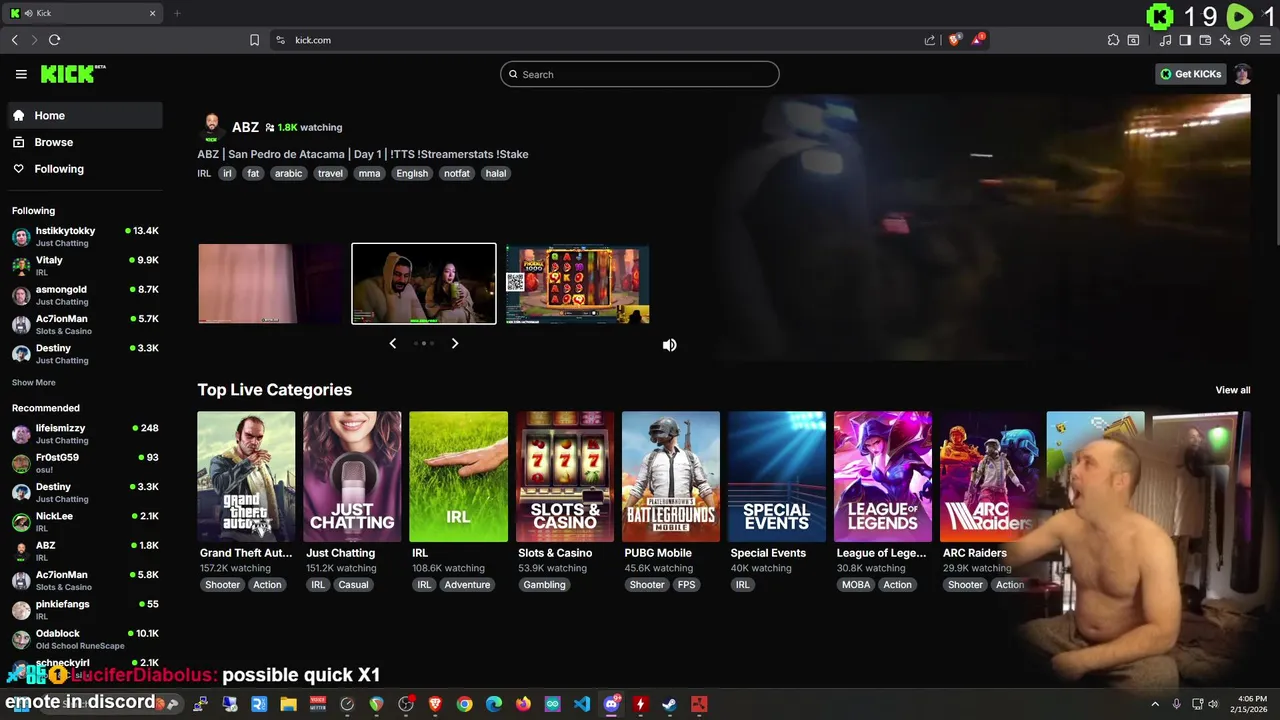The image size is (1280, 720).
Task: Open Grand Theft Auto category card
Action: 246,476
